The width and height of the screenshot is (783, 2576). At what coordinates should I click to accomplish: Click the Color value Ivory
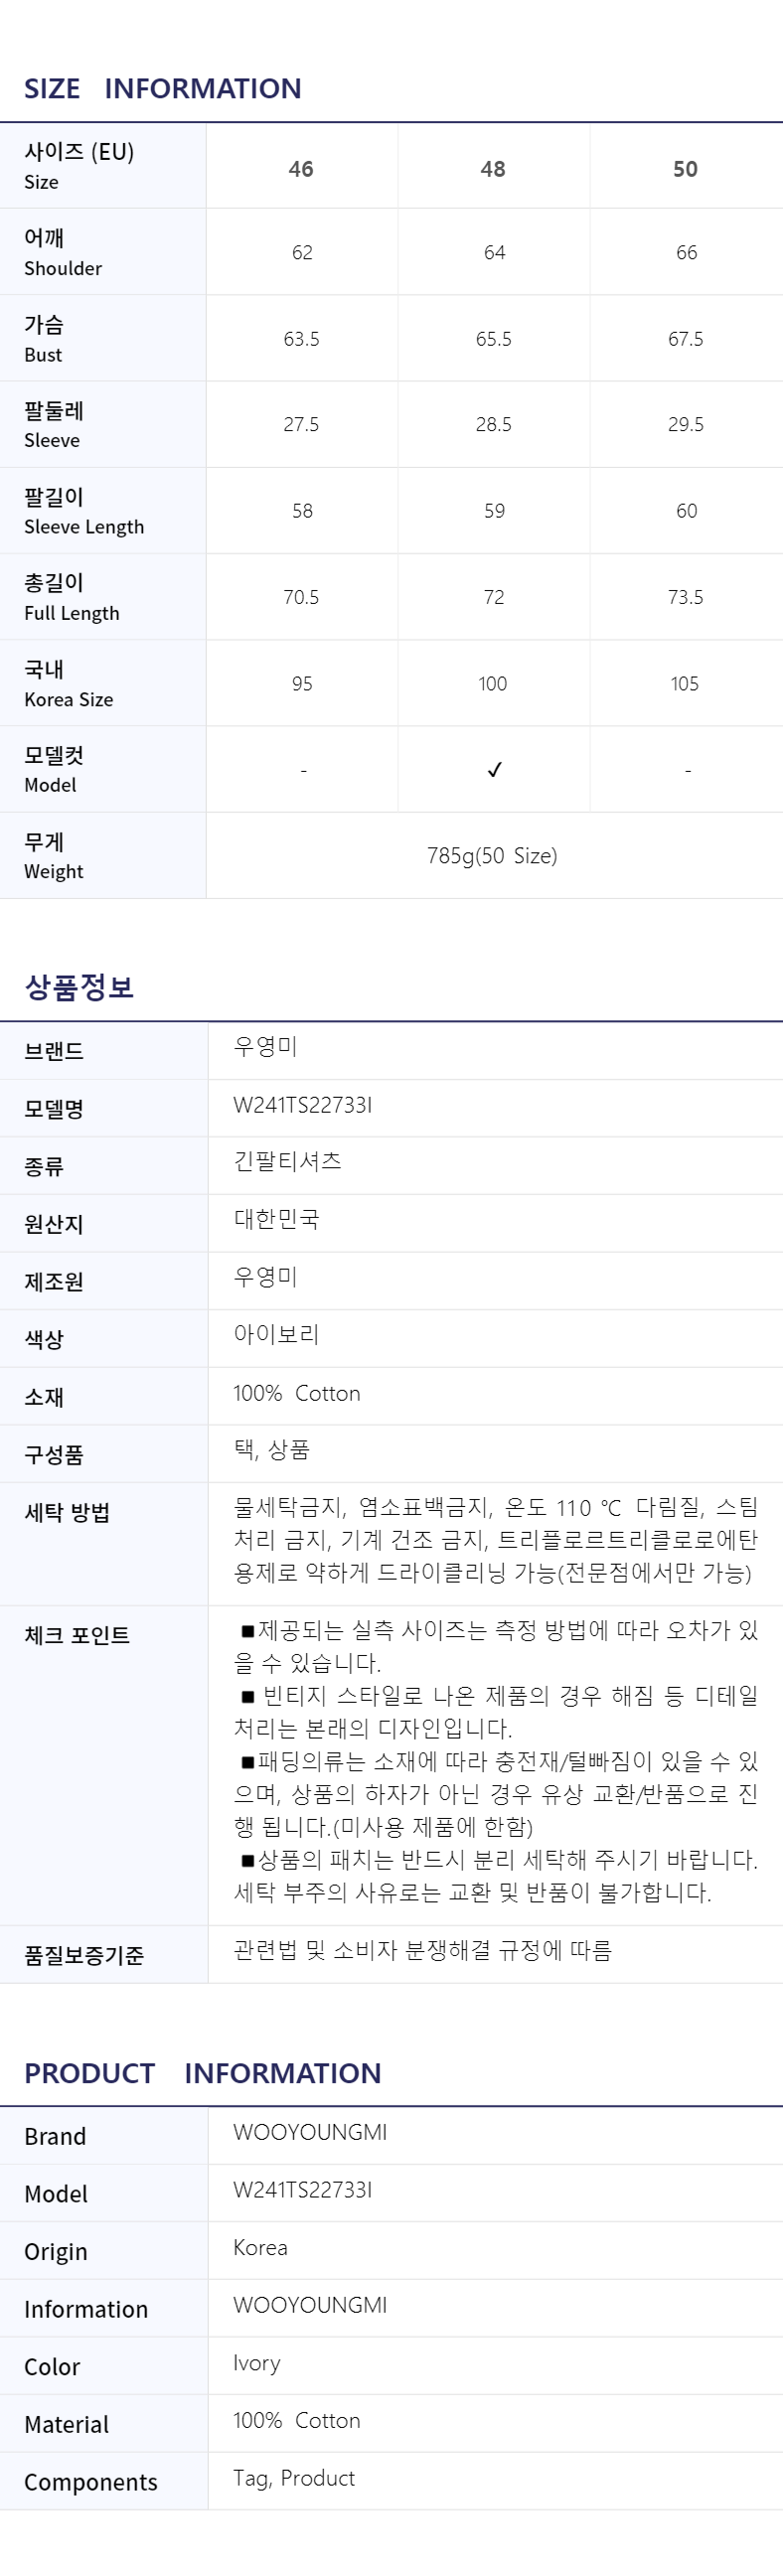click(x=257, y=2363)
